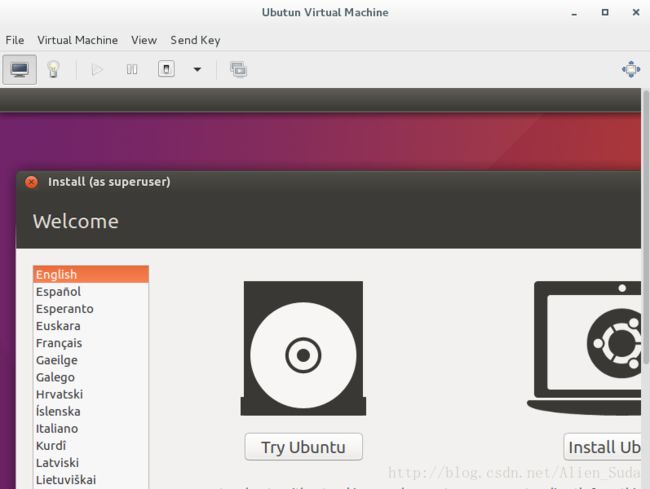Select English in the language list
This screenshot has height=489, width=650.
tap(91, 274)
